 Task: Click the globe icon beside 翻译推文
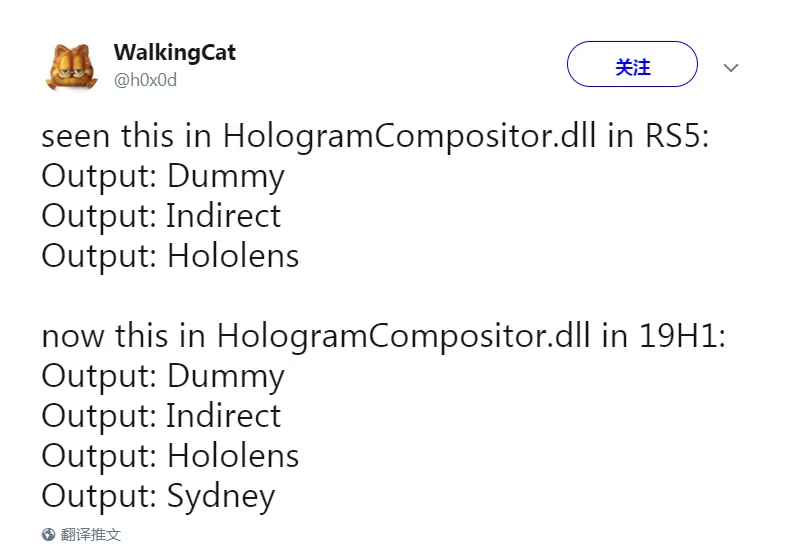point(49,534)
